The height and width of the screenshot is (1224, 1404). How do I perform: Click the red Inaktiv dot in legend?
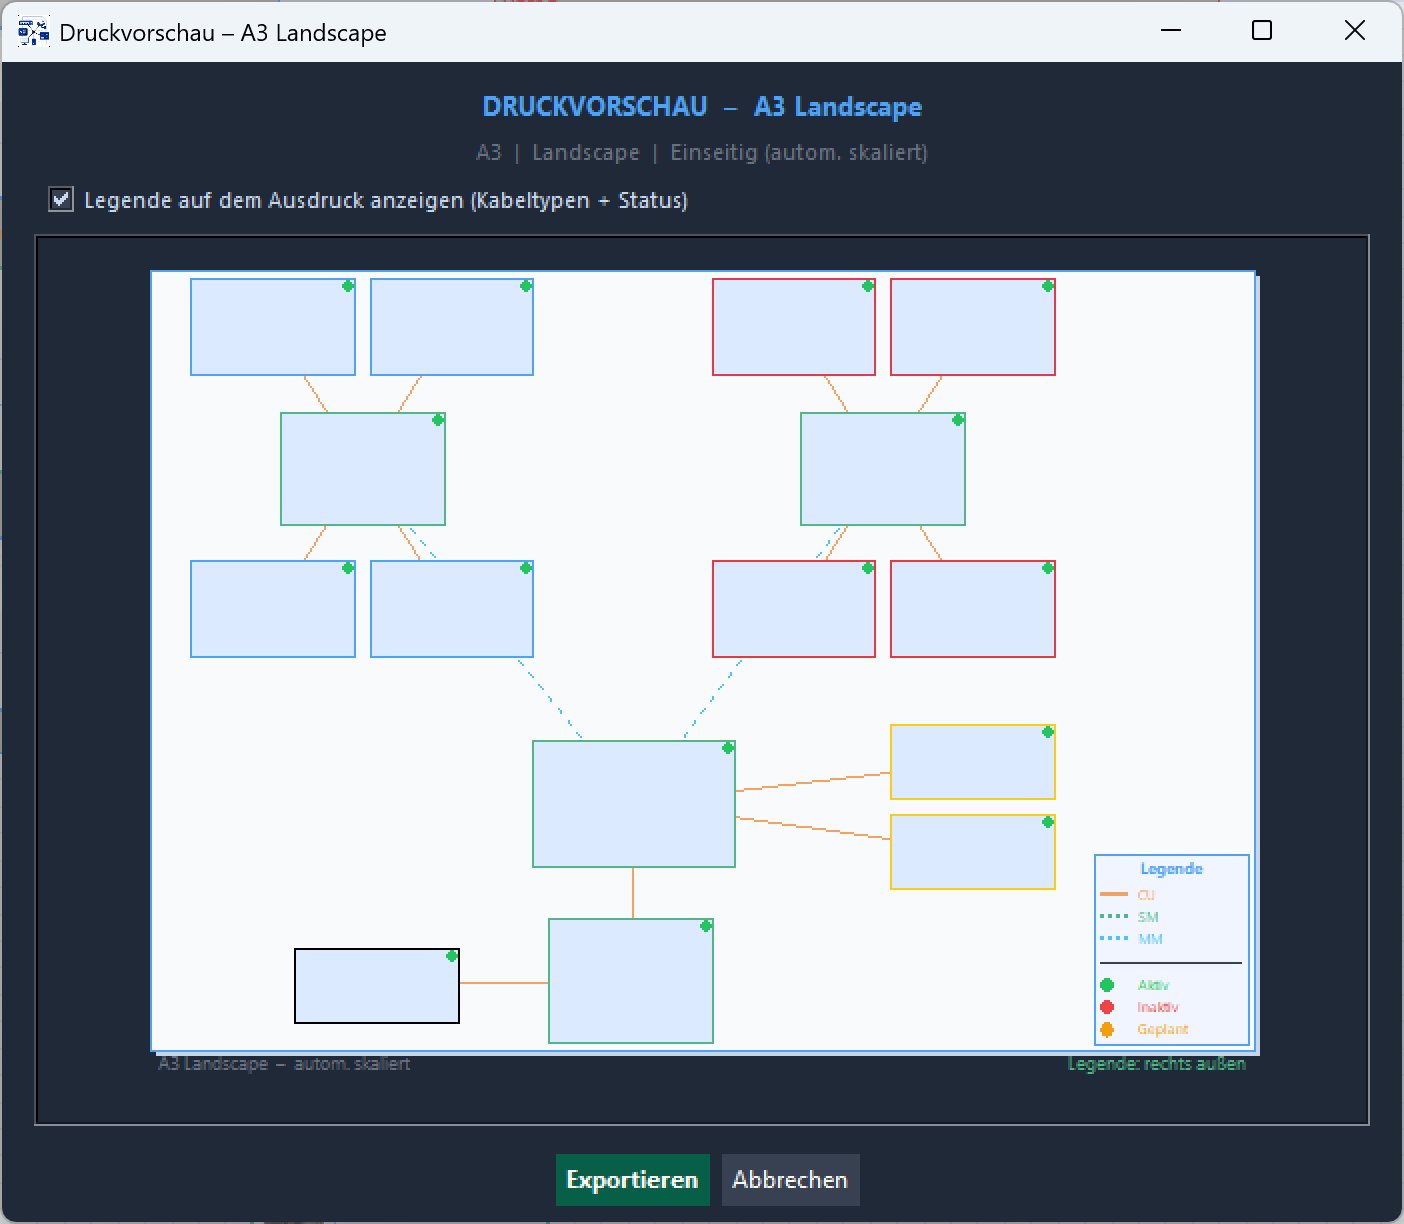tap(1107, 1007)
